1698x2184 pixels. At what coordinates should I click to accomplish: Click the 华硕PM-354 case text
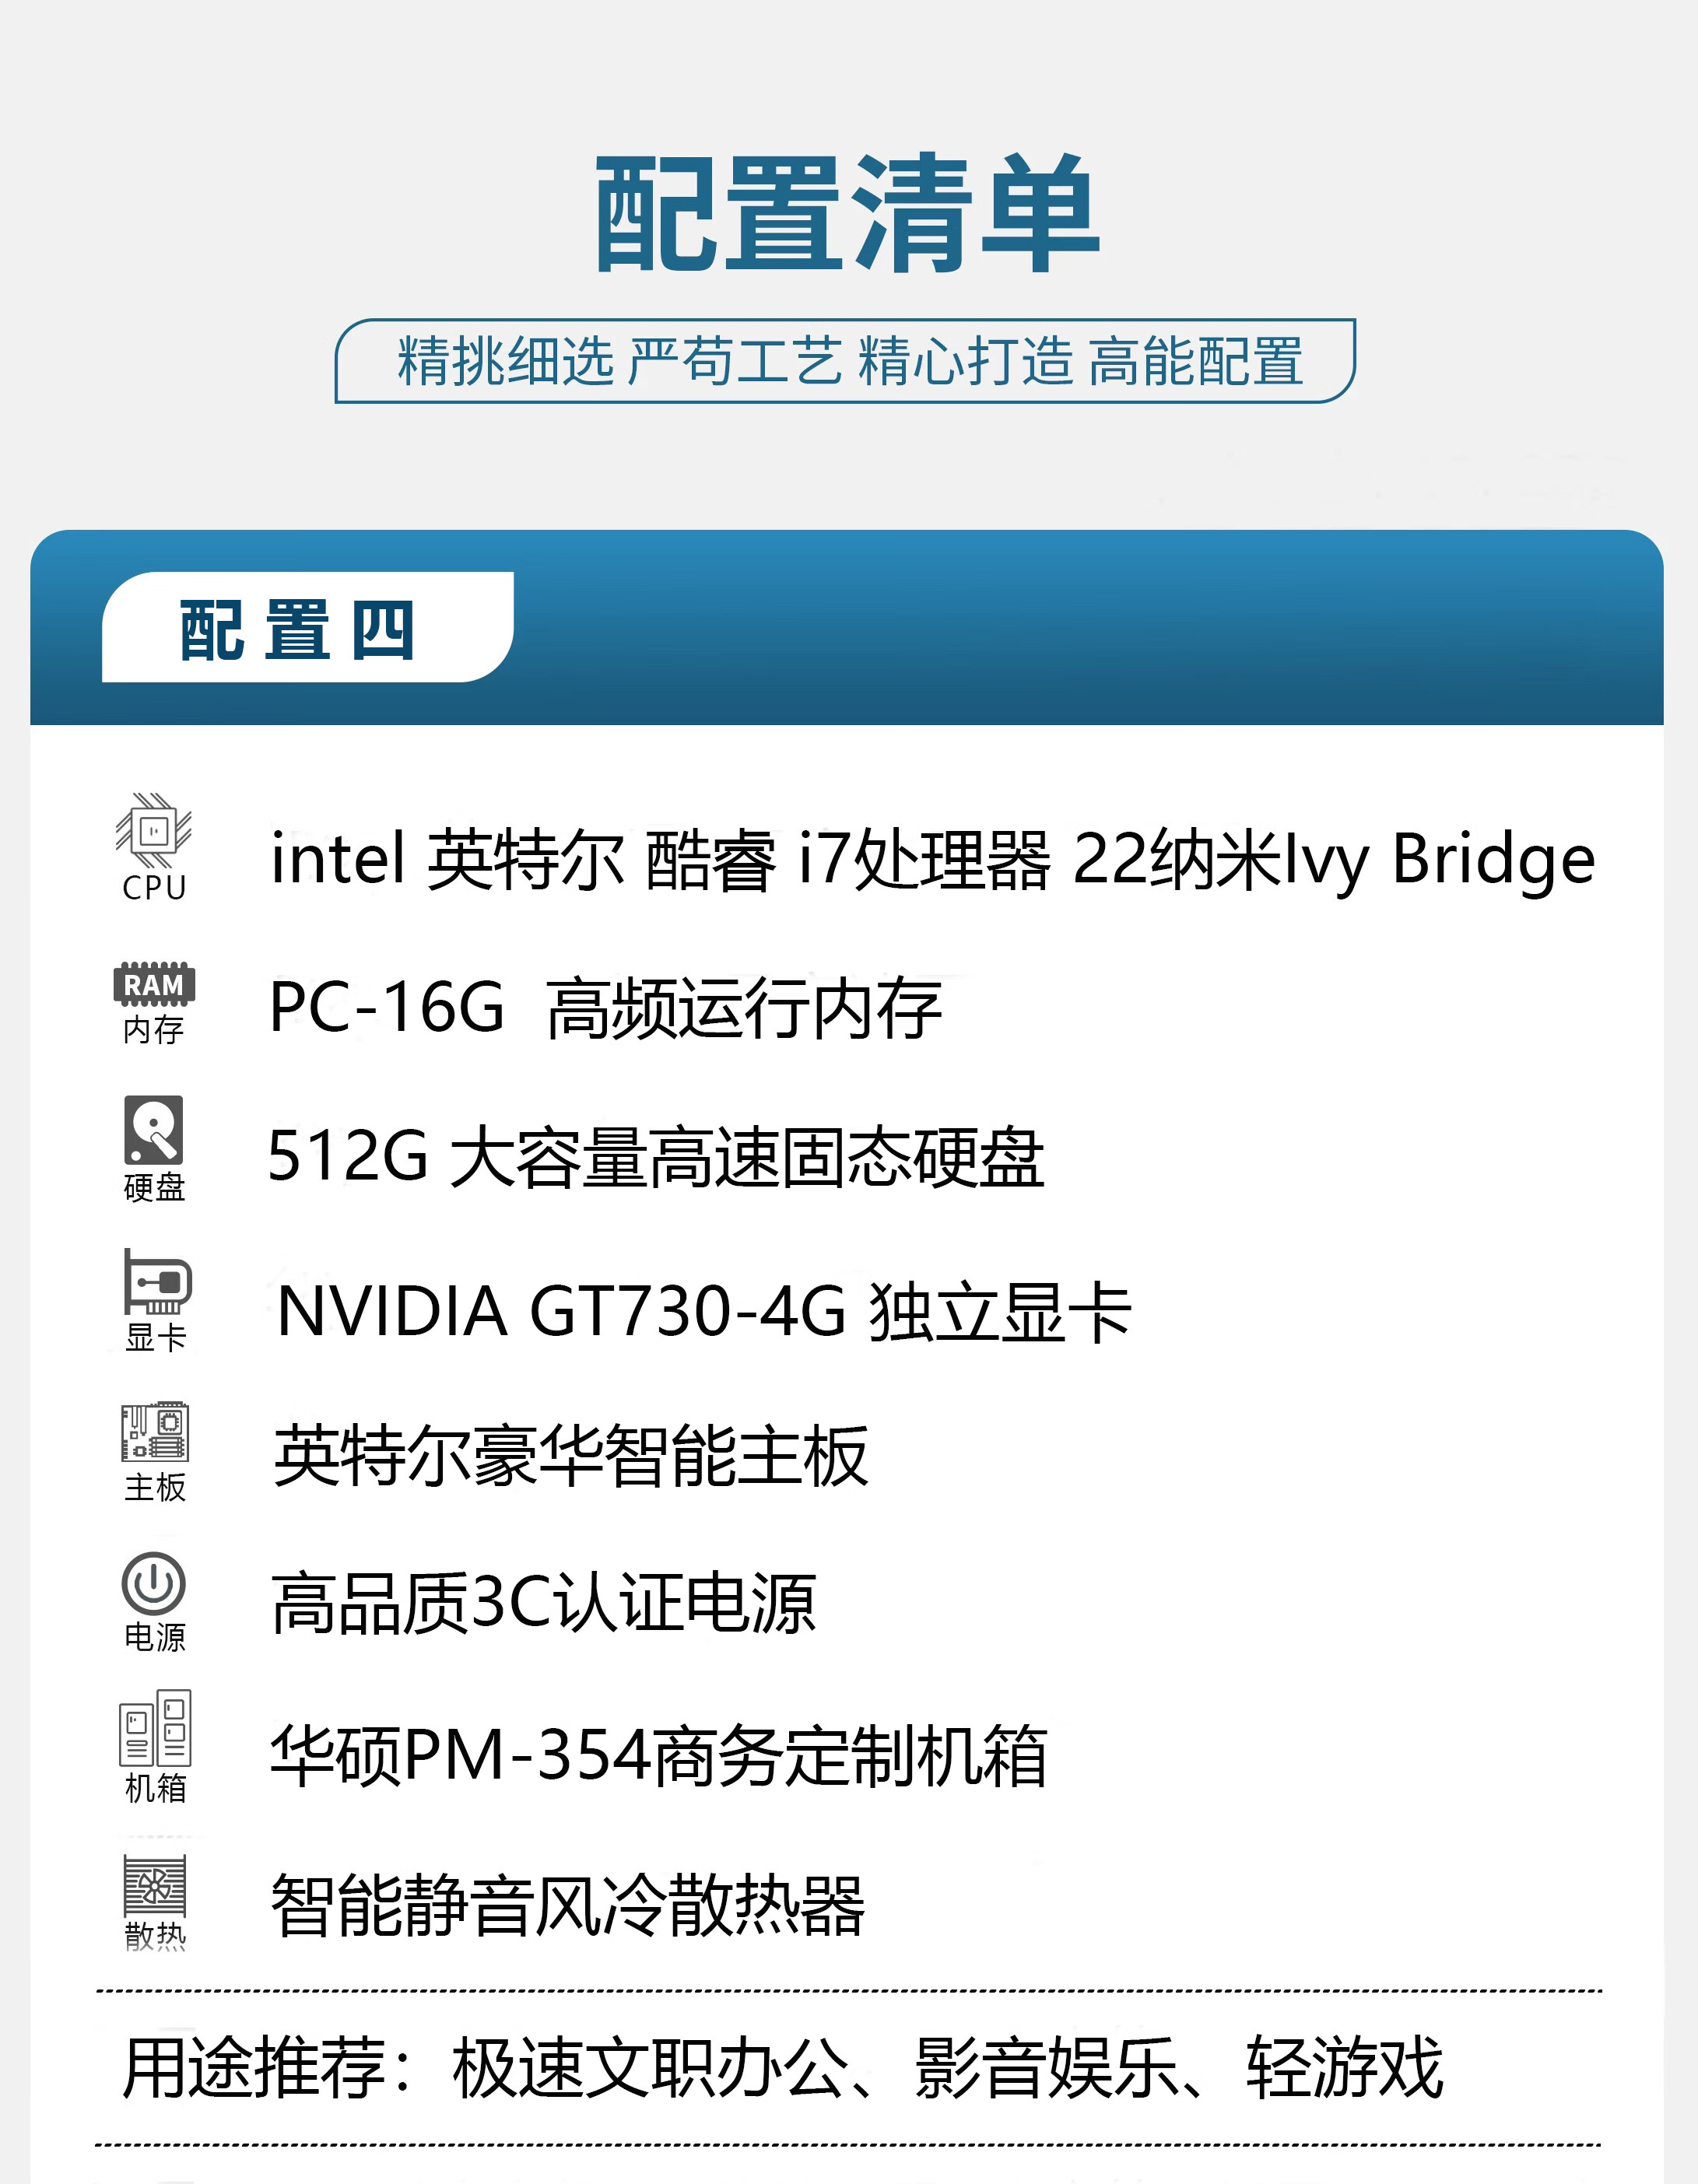(659, 1756)
